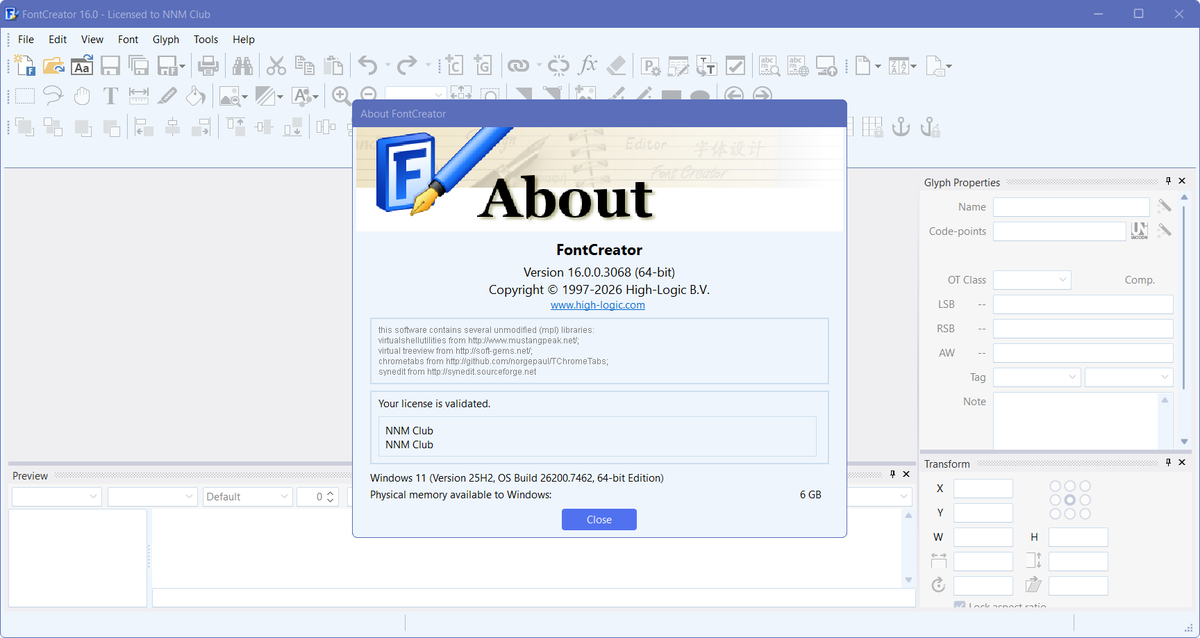Open the Undo history dropdown arrow

point(387,66)
